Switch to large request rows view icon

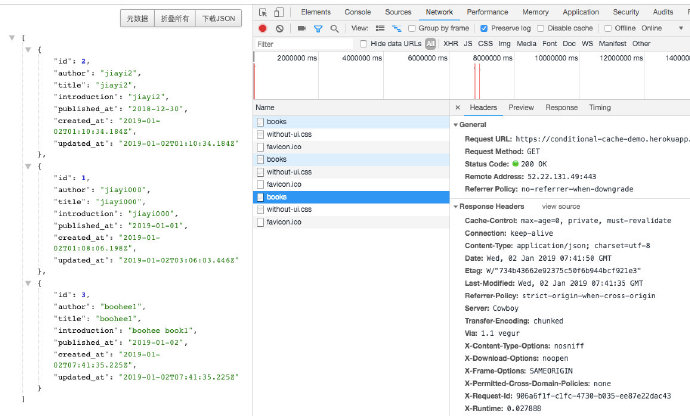pos(380,28)
